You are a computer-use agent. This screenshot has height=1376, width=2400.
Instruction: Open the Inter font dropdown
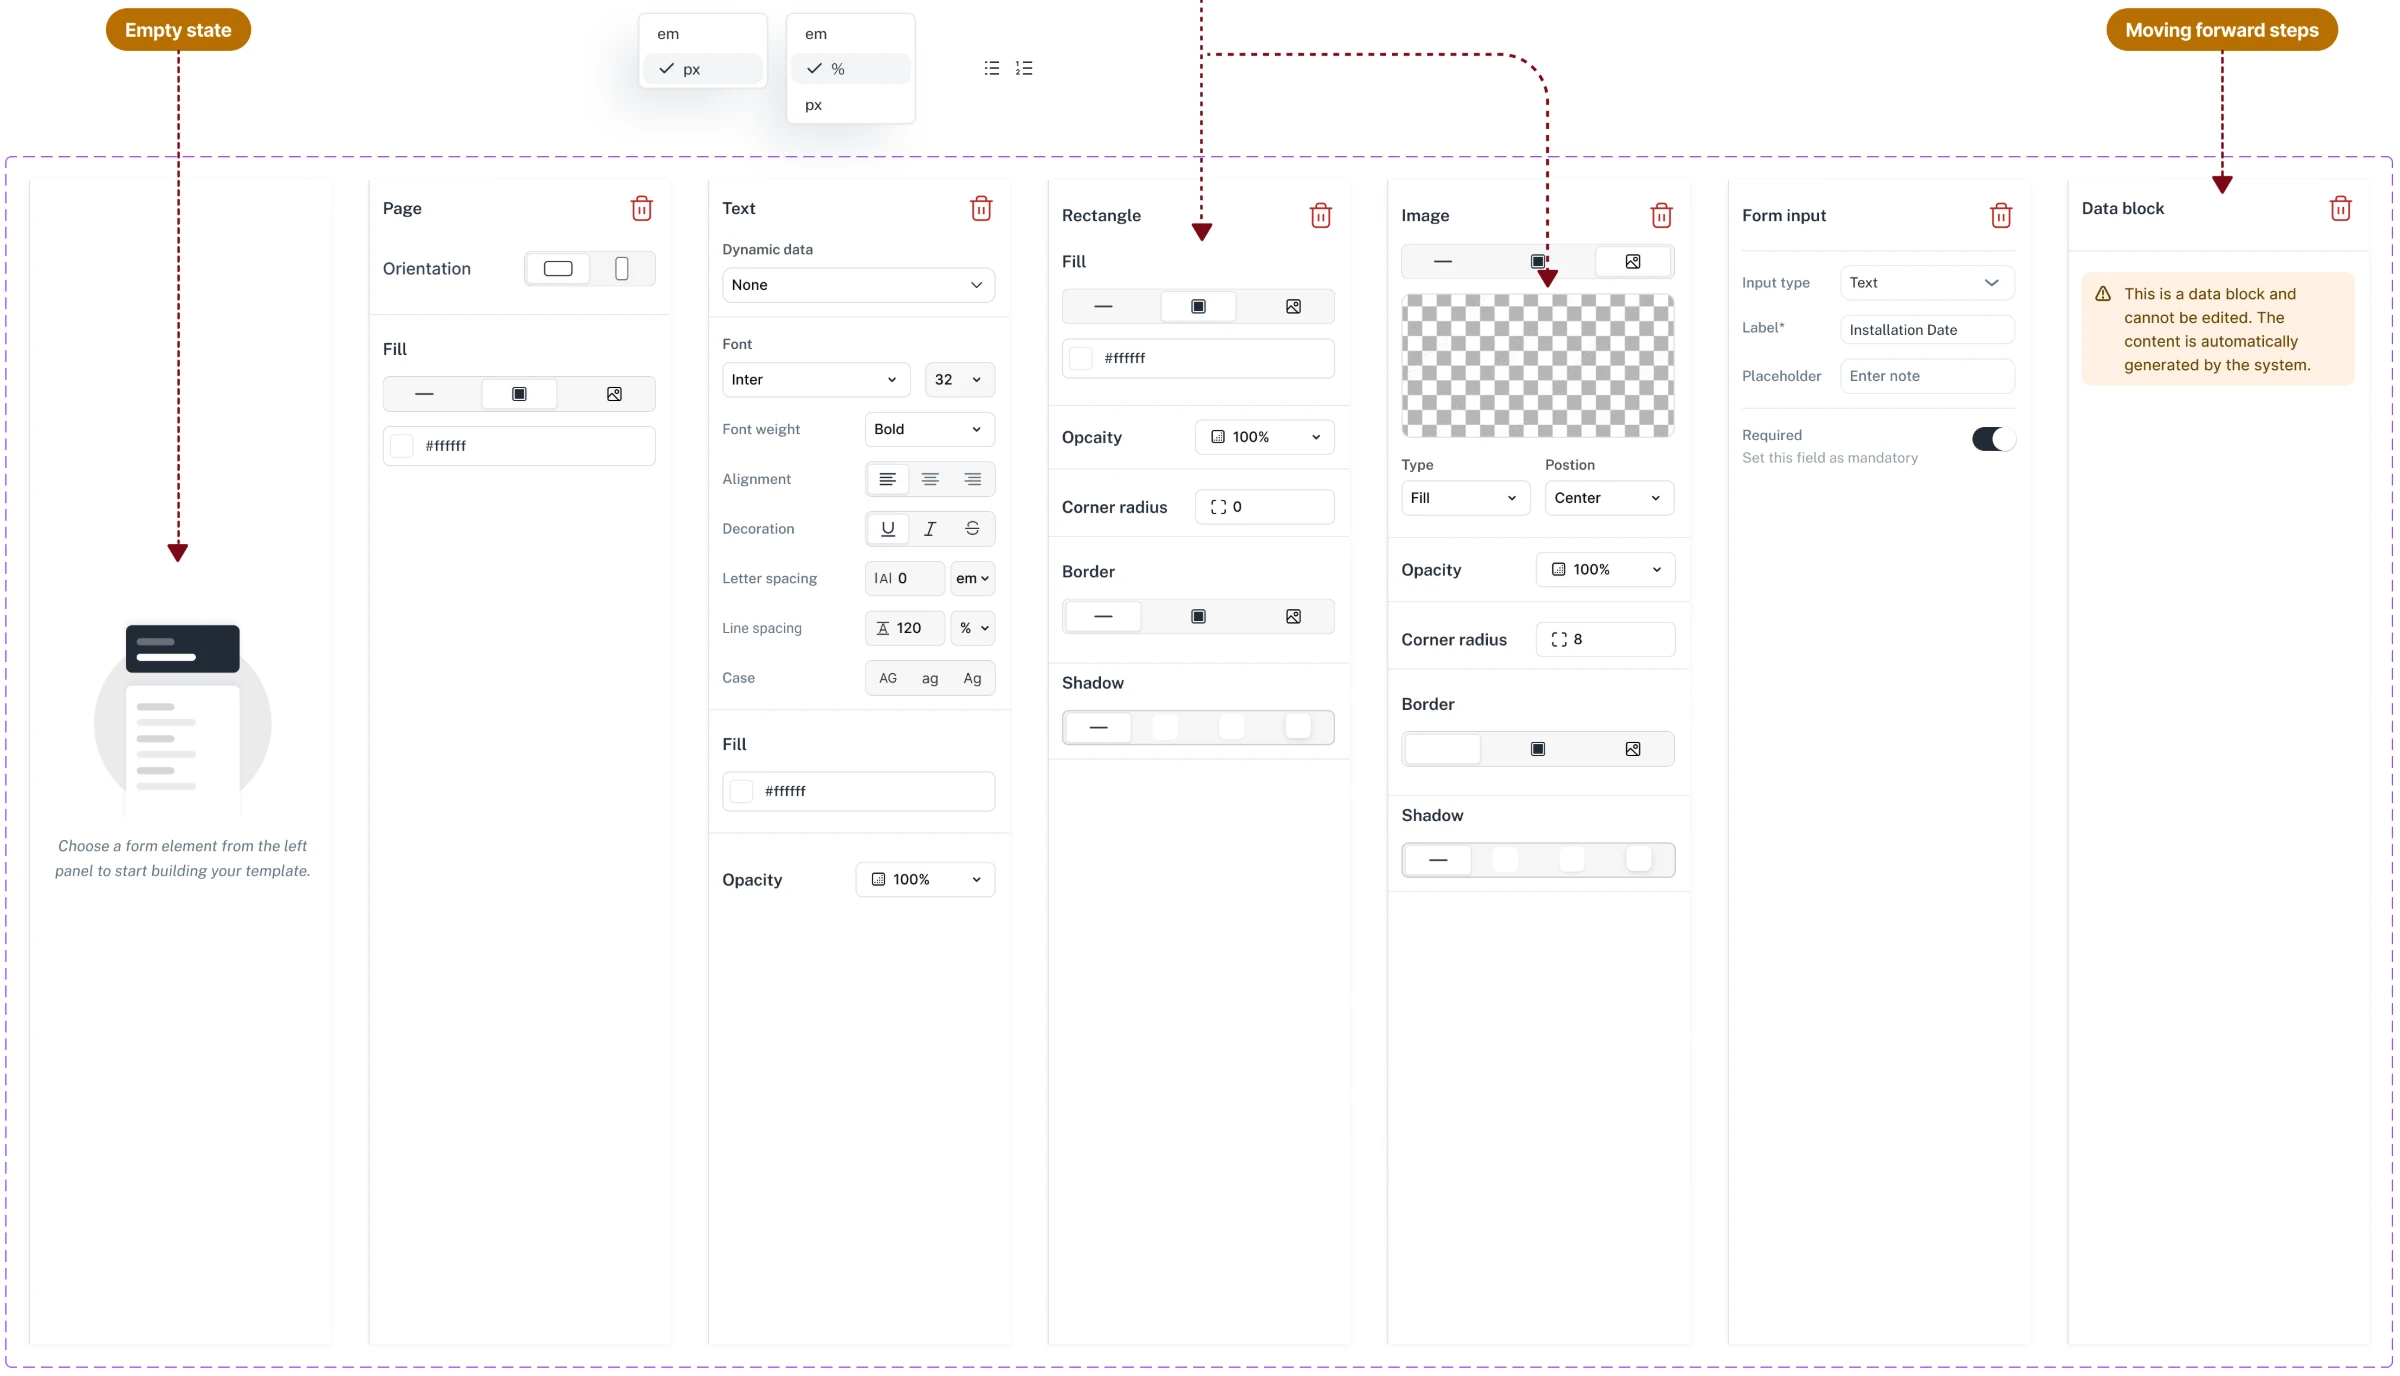click(816, 380)
